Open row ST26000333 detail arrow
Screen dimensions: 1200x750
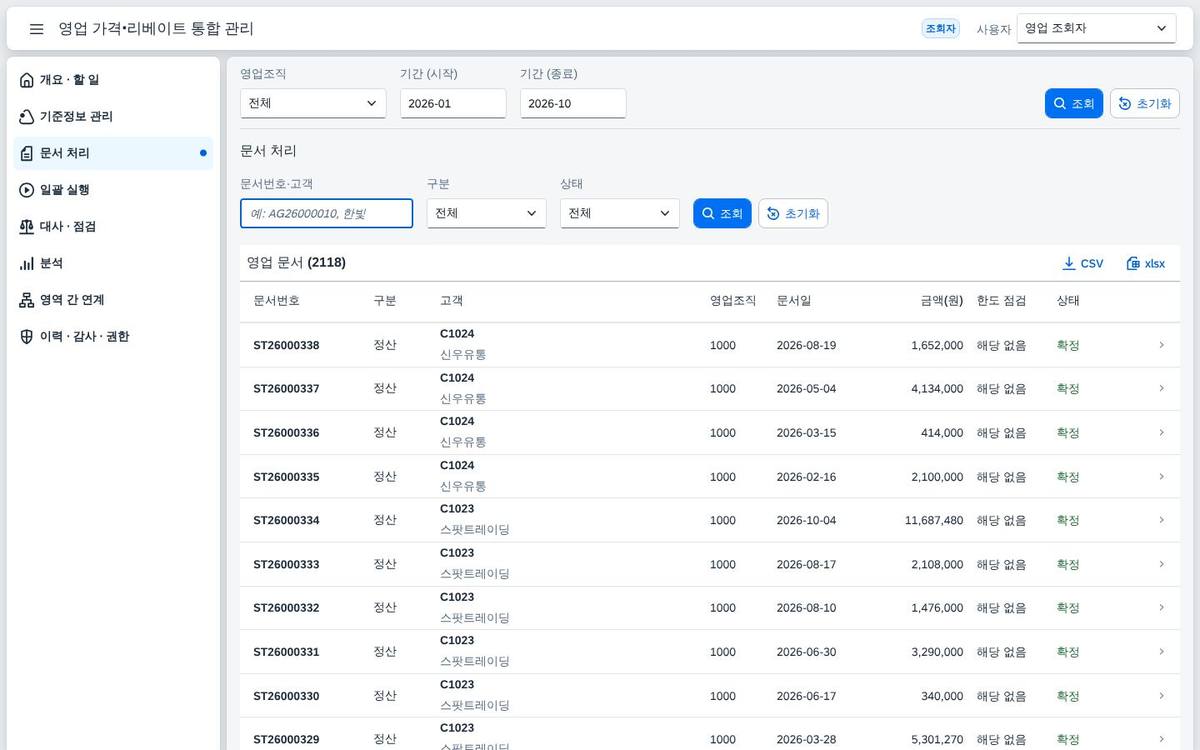pos(1161,564)
